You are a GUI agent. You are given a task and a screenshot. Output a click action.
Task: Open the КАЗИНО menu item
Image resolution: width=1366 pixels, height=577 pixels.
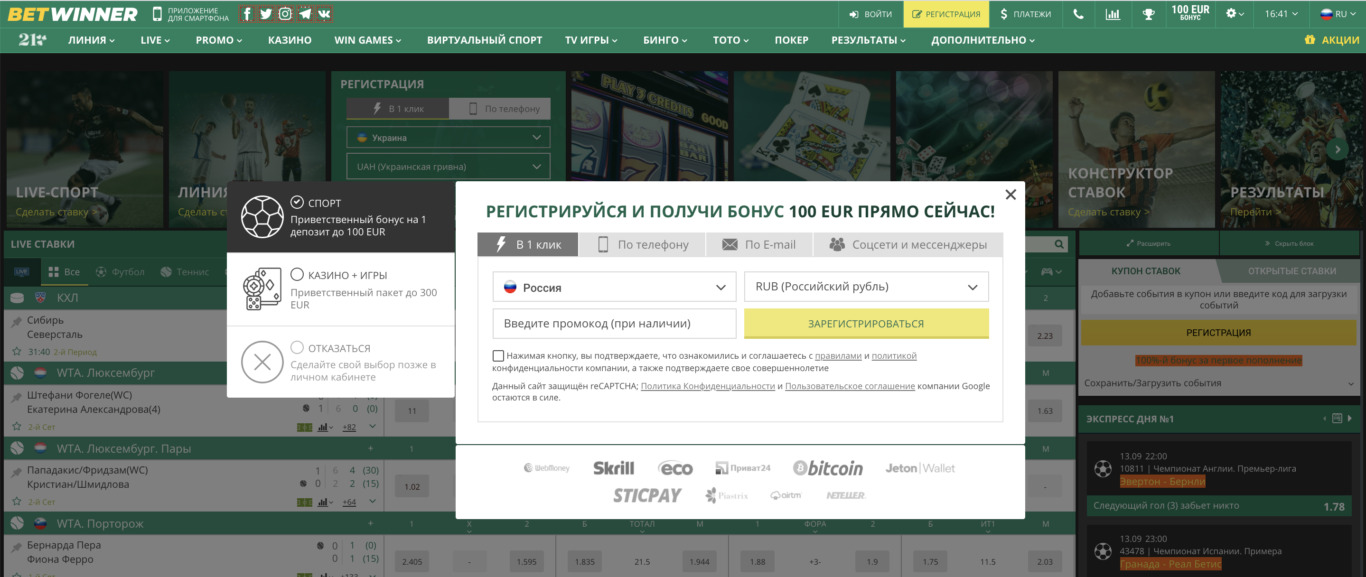tap(290, 40)
